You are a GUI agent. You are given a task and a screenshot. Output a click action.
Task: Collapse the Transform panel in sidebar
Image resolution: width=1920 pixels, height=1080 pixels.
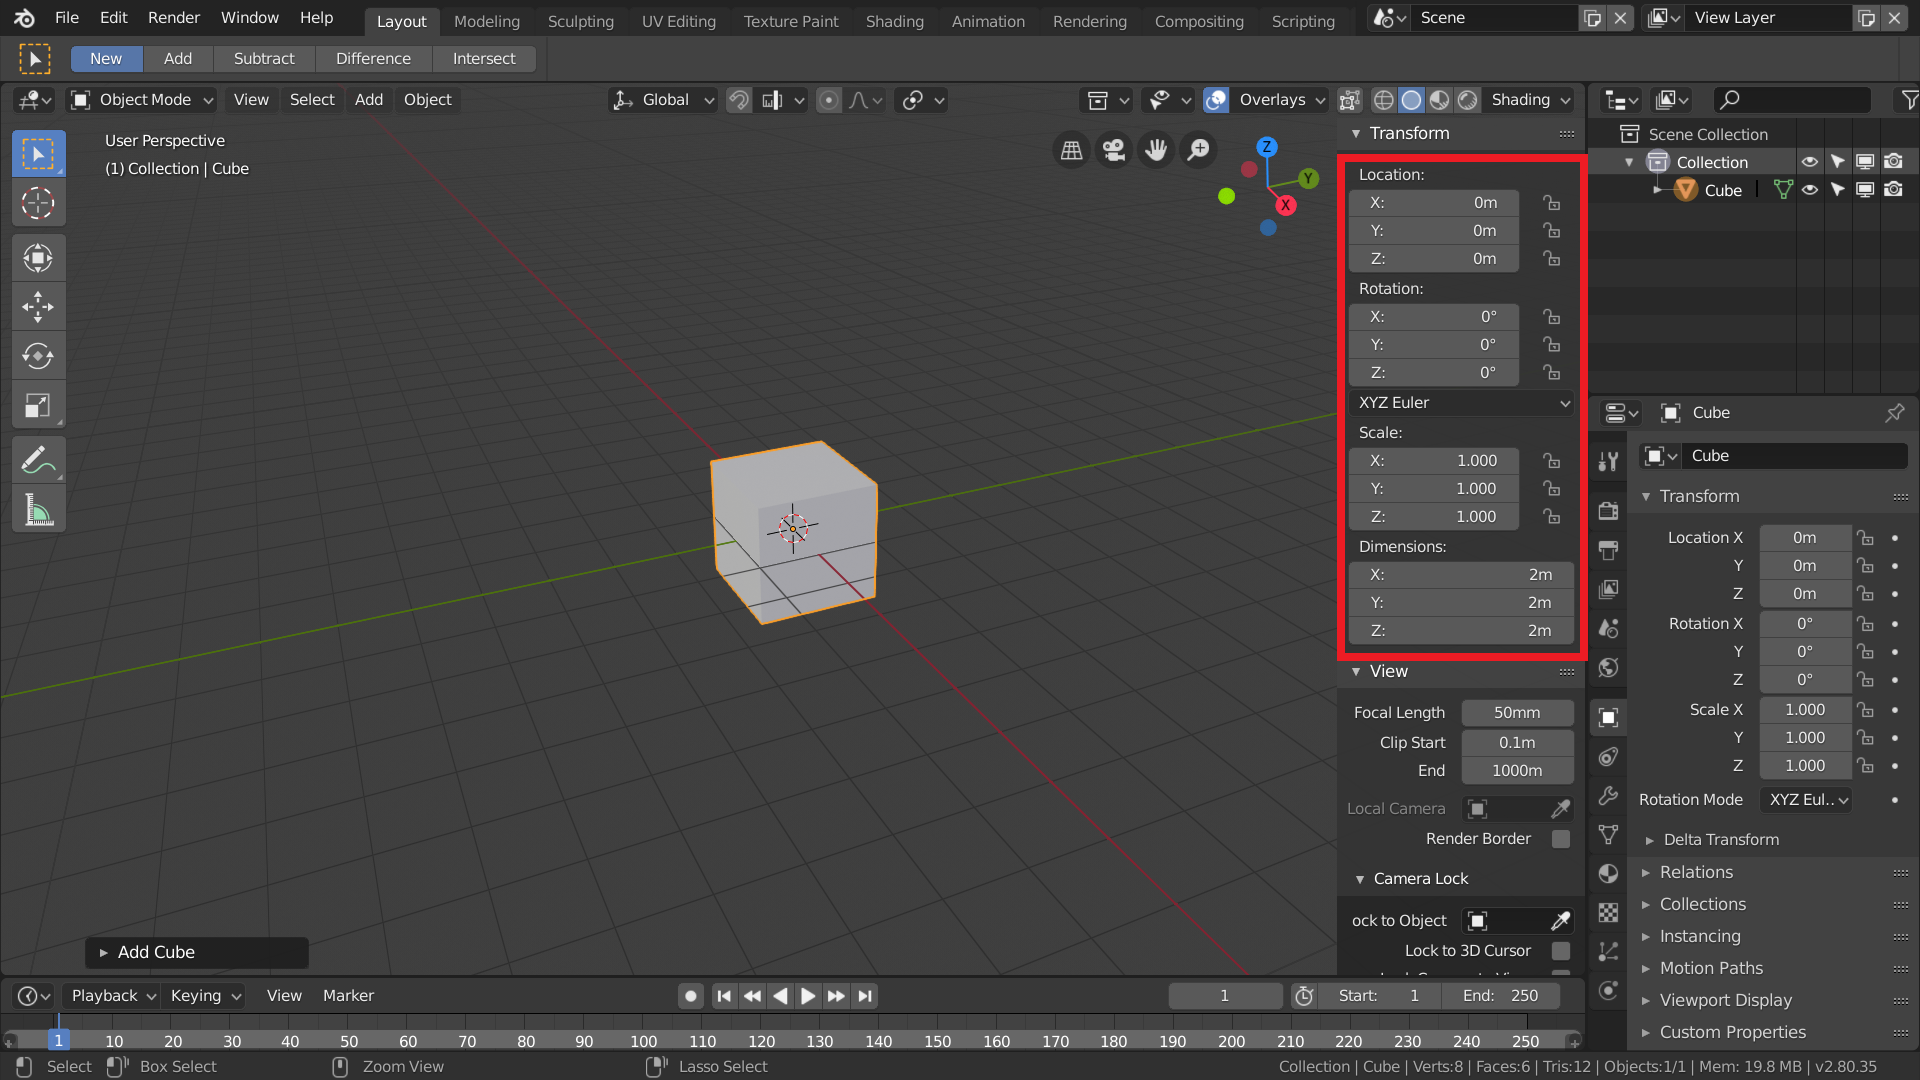point(1356,134)
